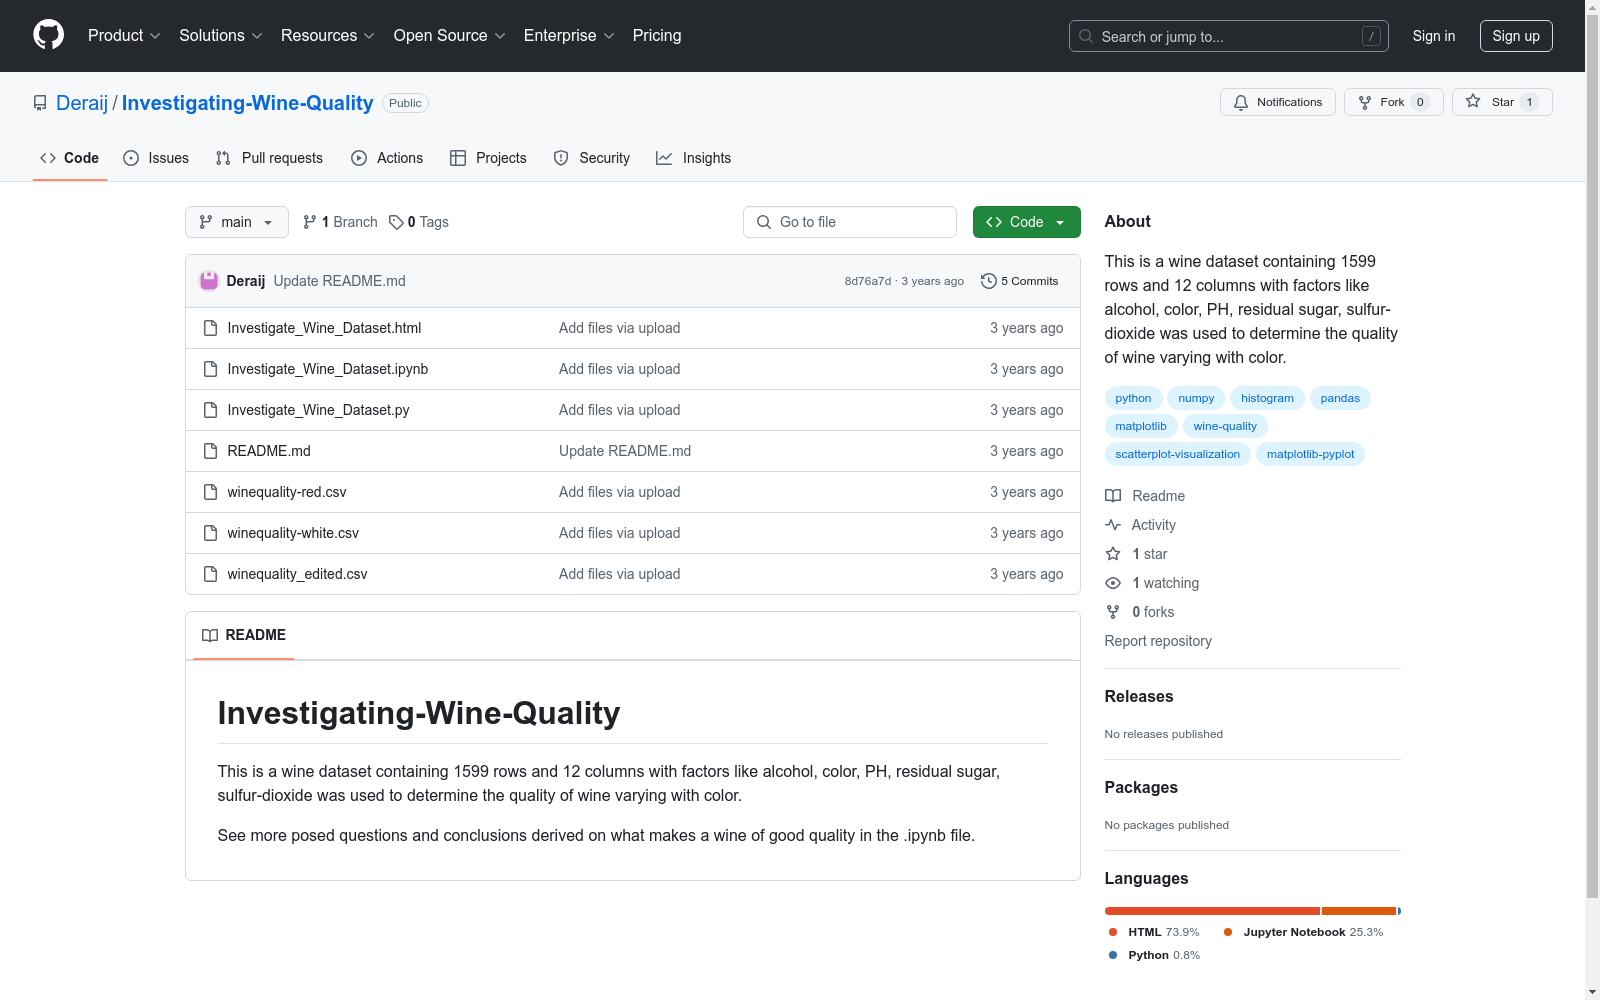Click file icon for Investigate_Wine_Dataset.py
Viewport: 1600px width, 1000px height.
click(x=210, y=410)
